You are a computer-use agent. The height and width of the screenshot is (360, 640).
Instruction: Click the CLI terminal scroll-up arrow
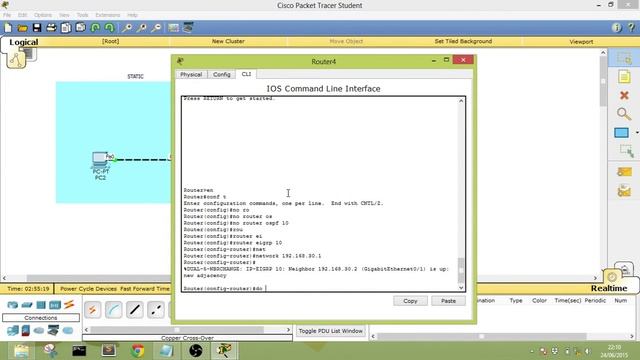click(461, 100)
